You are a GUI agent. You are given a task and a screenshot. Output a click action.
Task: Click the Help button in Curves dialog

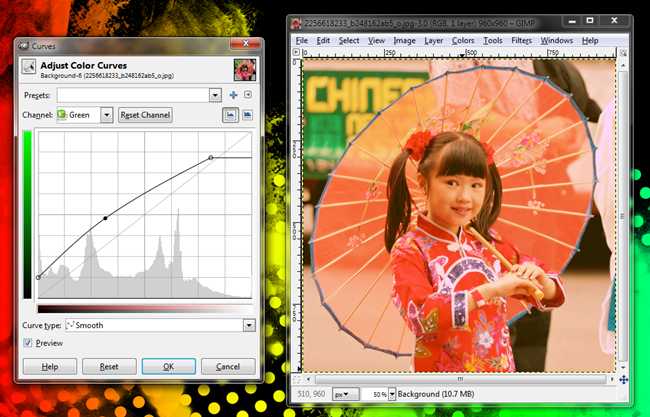50,366
